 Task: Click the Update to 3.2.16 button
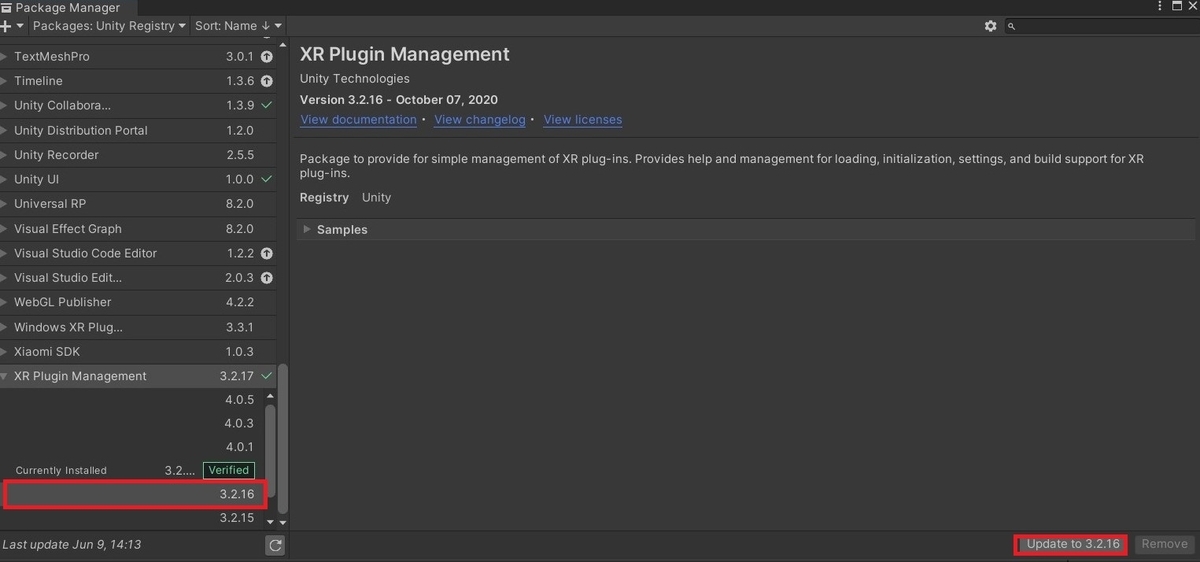(x=1071, y=544)
